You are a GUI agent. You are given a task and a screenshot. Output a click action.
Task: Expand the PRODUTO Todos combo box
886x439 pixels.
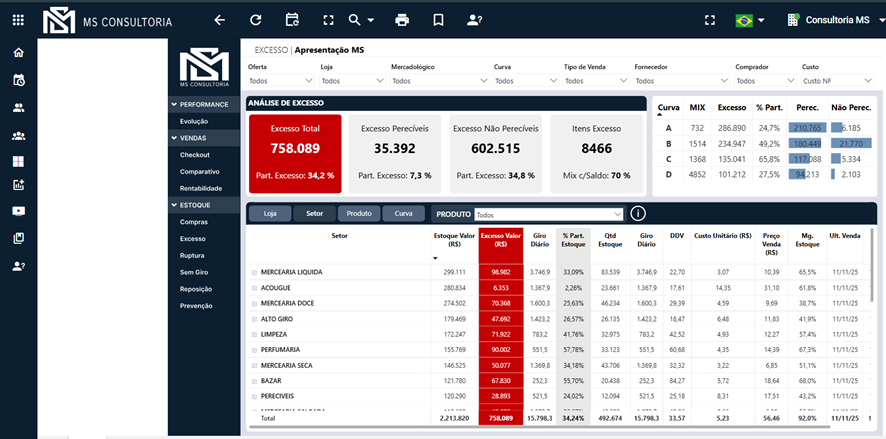click(550, 214)
